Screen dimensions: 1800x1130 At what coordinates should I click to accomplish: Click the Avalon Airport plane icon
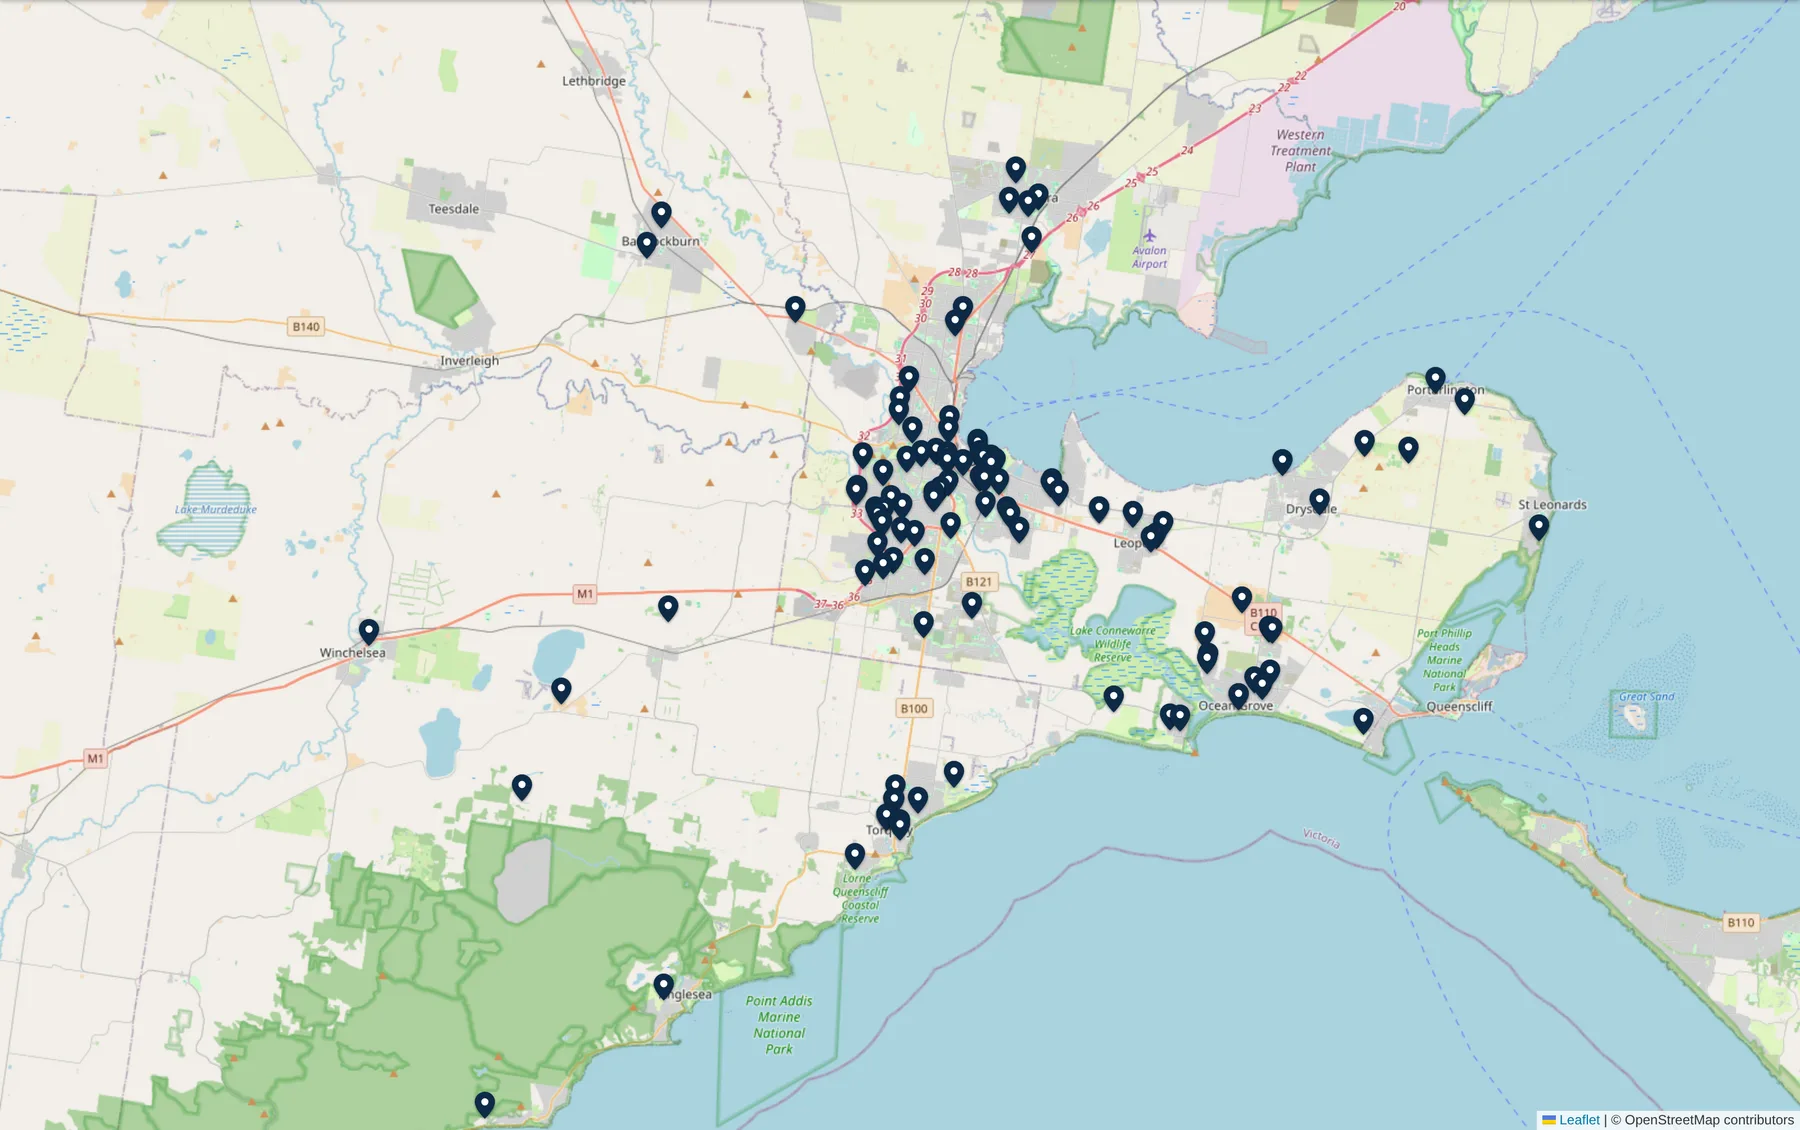point(1149,236)
